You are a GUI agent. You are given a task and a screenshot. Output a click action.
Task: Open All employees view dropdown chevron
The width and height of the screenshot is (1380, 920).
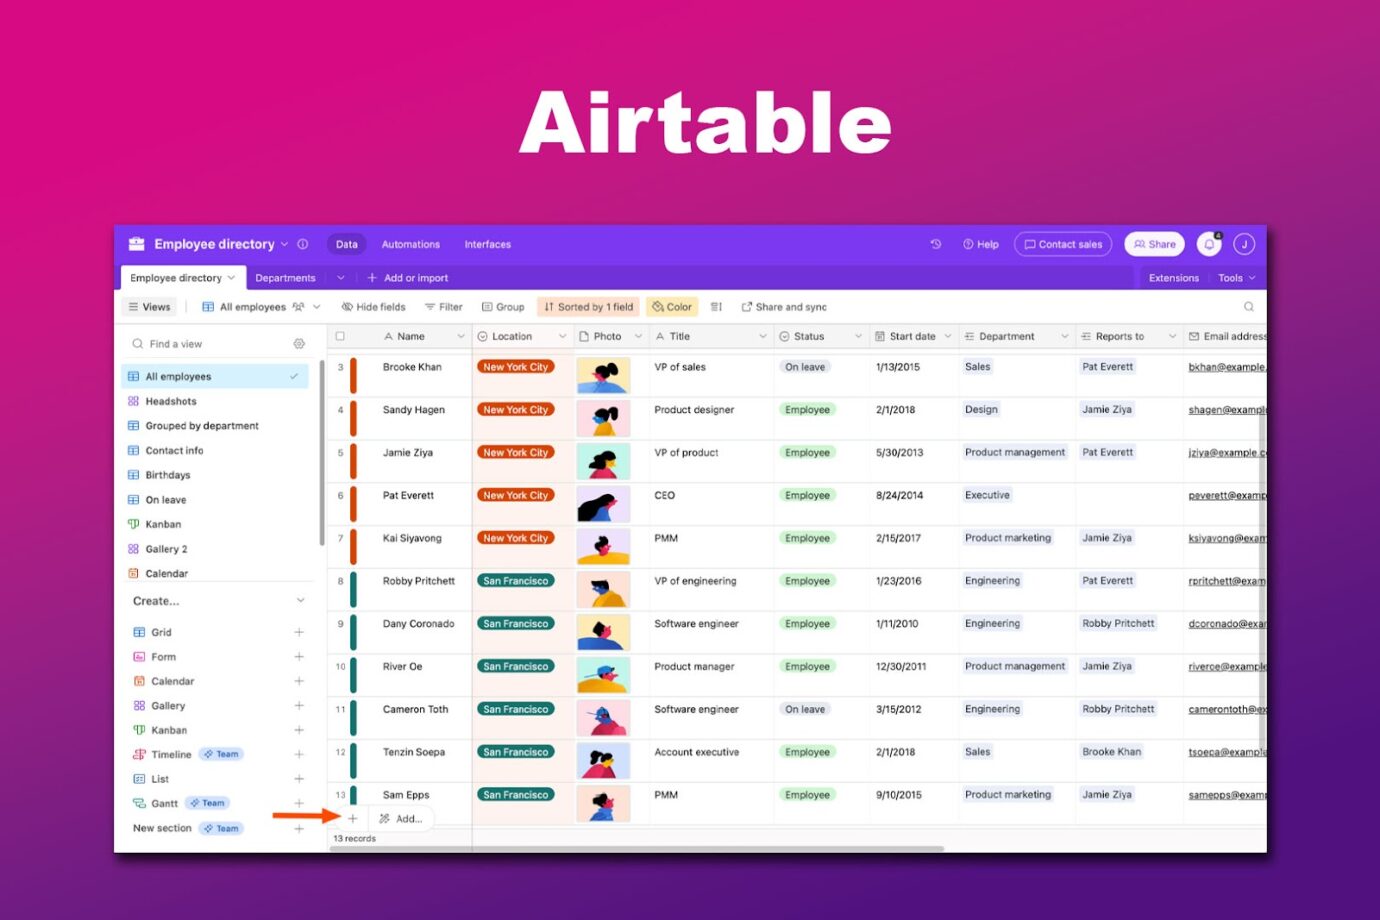(x=317, y=307)
